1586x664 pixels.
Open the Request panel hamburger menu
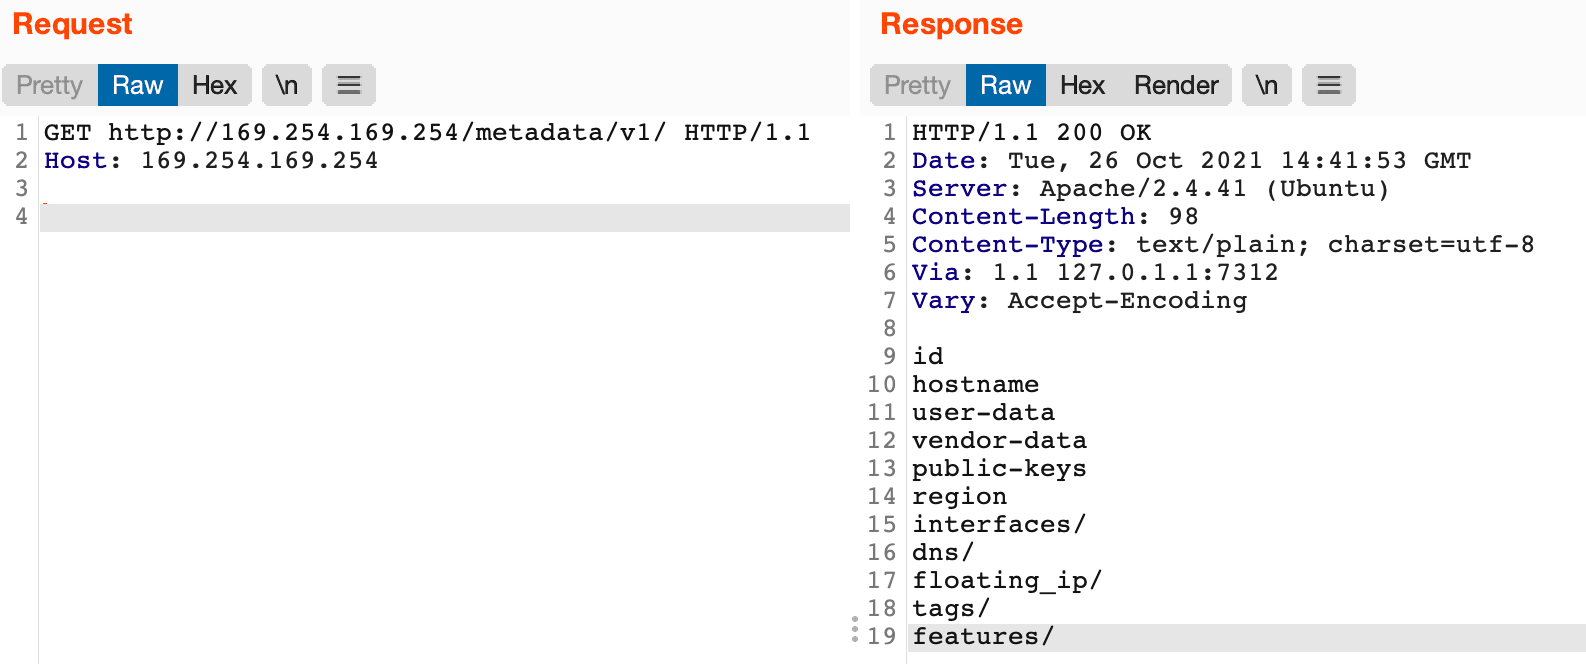(348, 85)
